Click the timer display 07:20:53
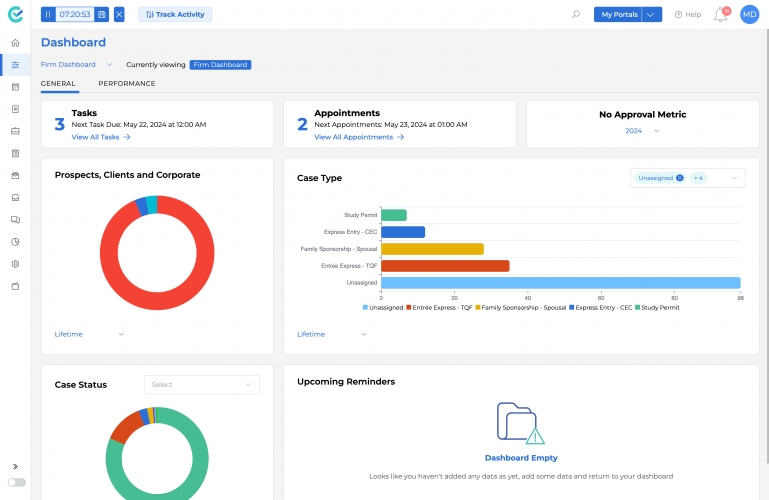Image resolution: width=769 pixels, height=500 pixels. click(x=75, y=14)
